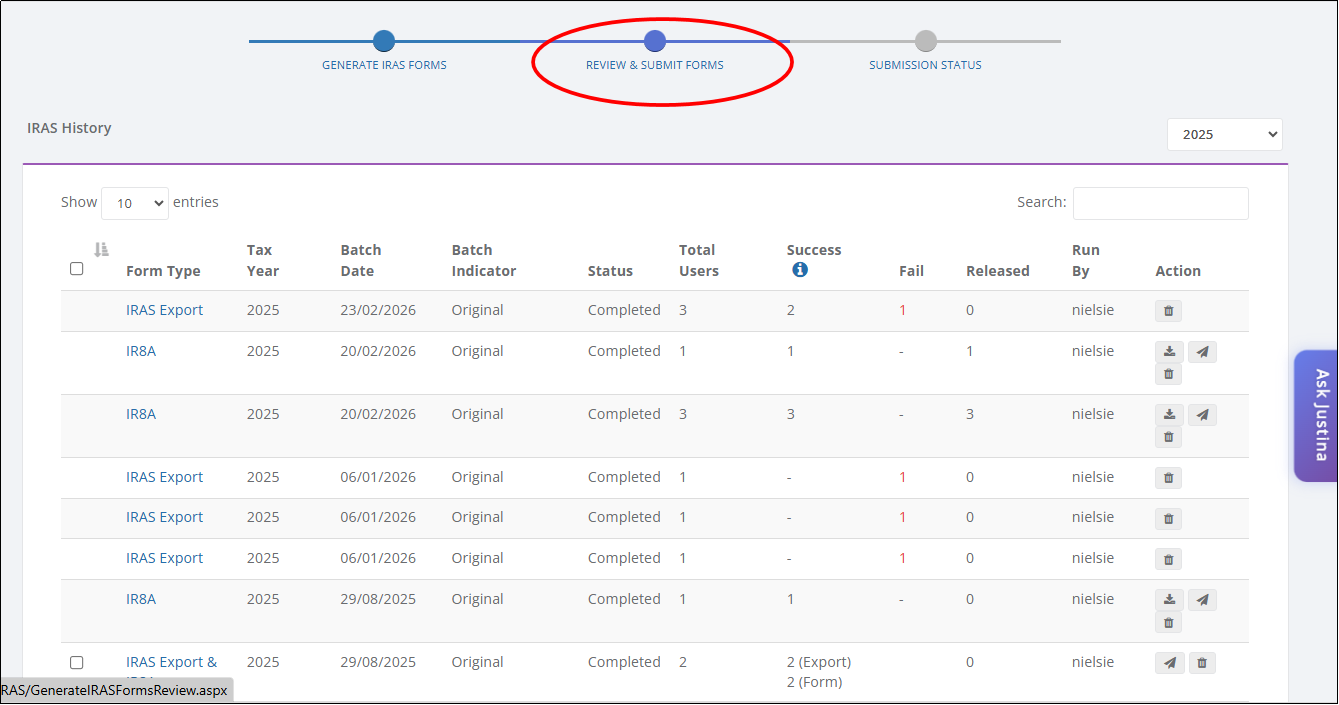Click the Run By column header

tap(1086, 260)
